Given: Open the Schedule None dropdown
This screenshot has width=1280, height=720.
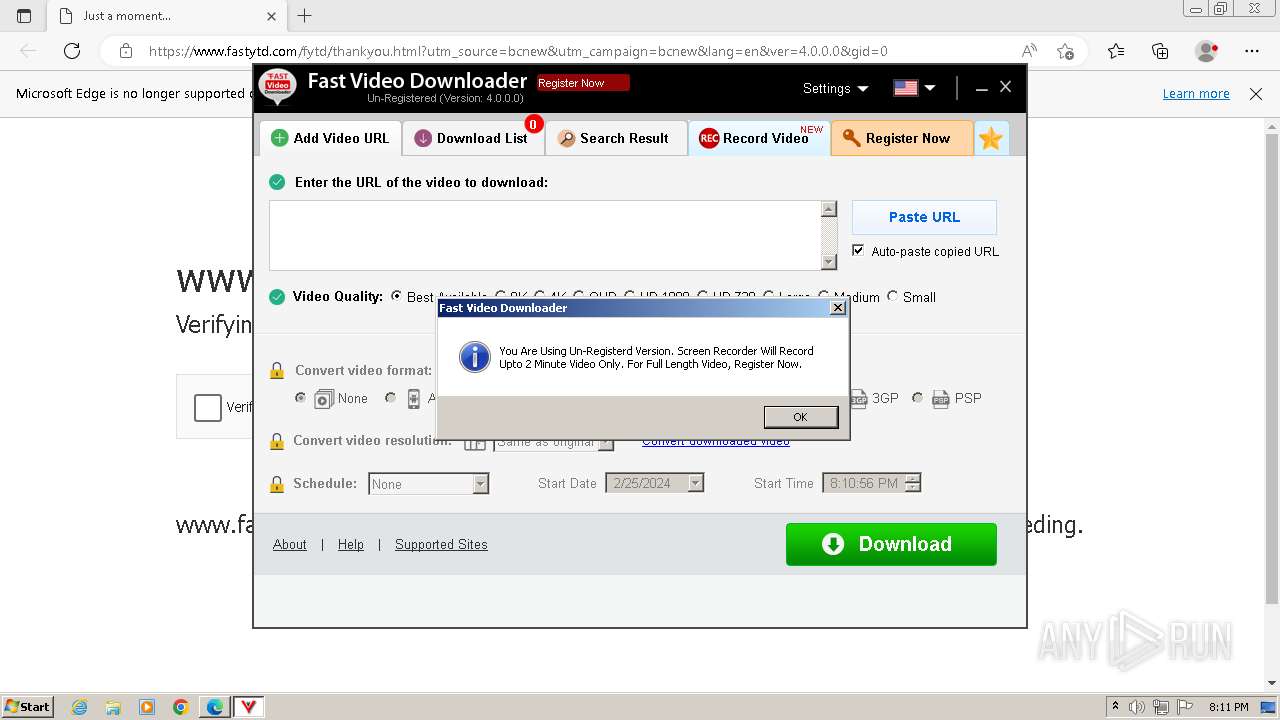Looking at the screenshot, I should [x=428, y=484].
